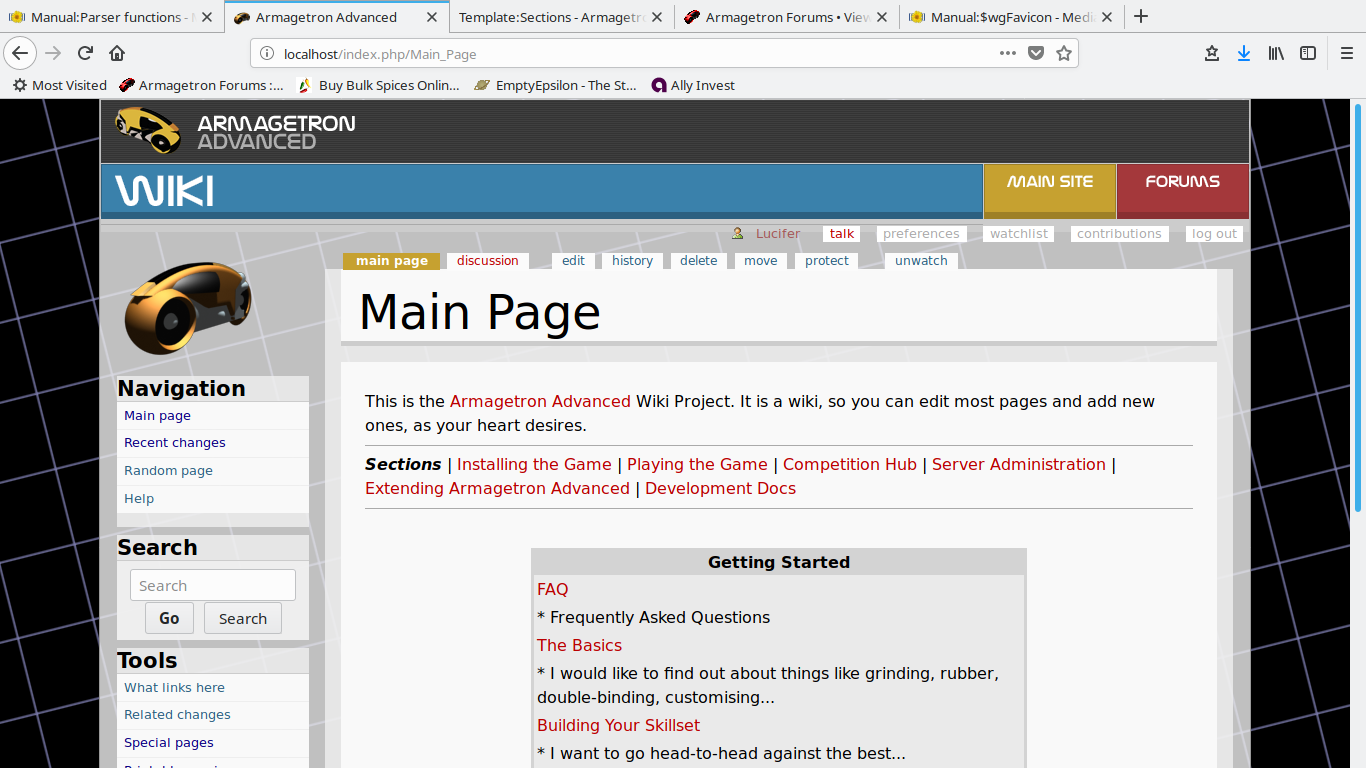This screenshot has width=1366, height=768.
Task: Go to browser Home page icon
Action: coord(117,54)
